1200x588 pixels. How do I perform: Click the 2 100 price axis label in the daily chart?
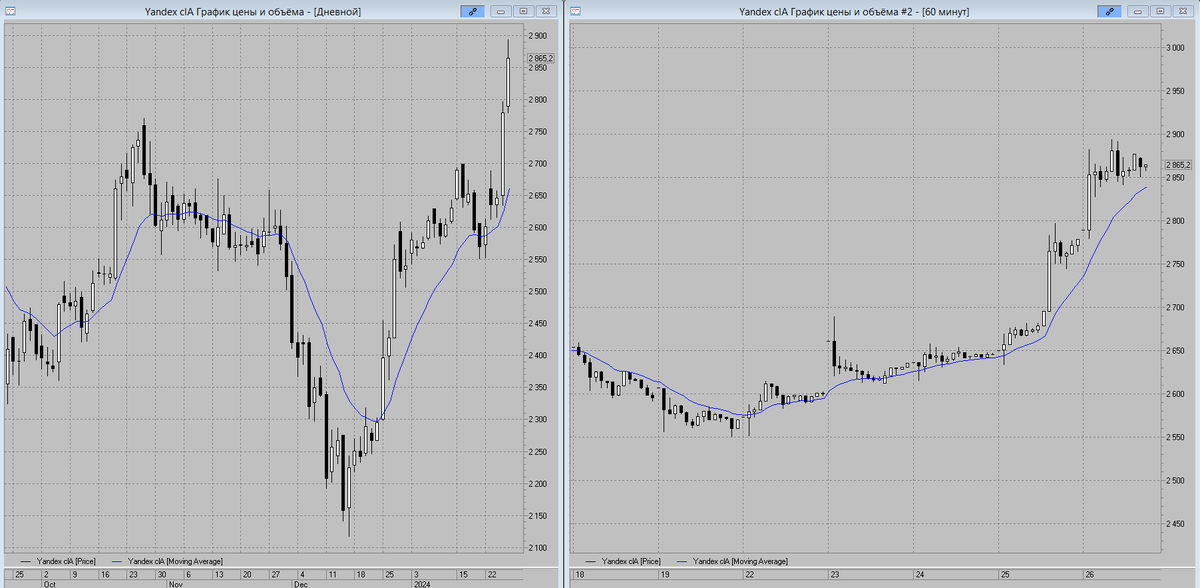(x=538, y=548)
